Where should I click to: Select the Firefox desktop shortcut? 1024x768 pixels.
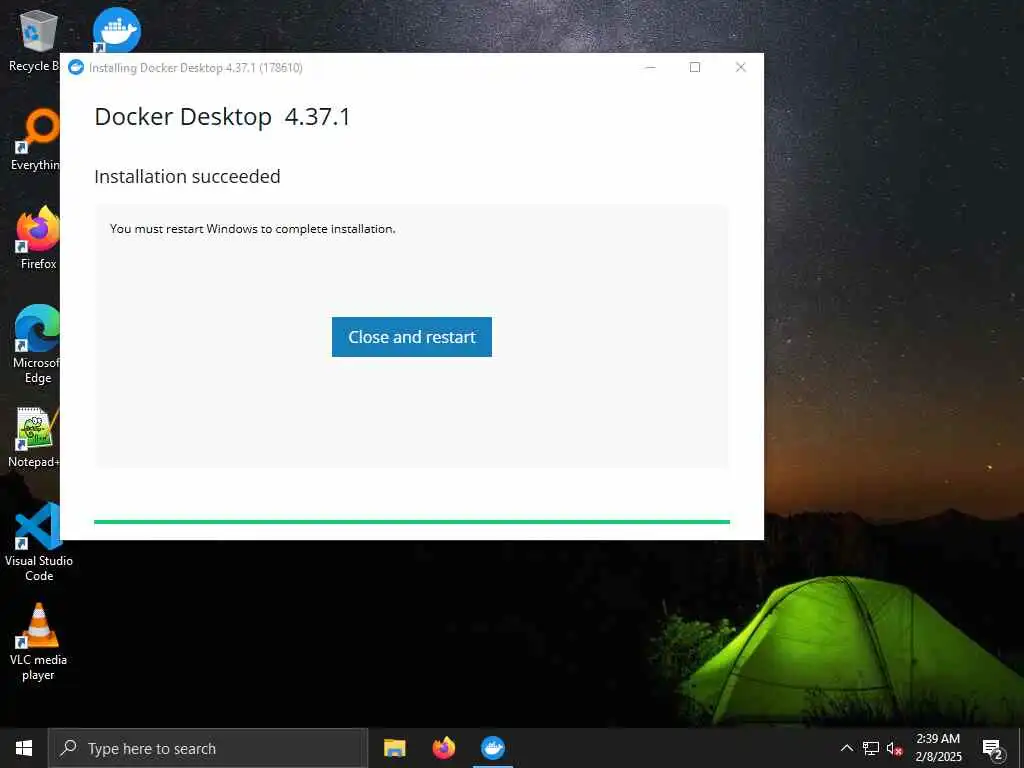point(37,238)
